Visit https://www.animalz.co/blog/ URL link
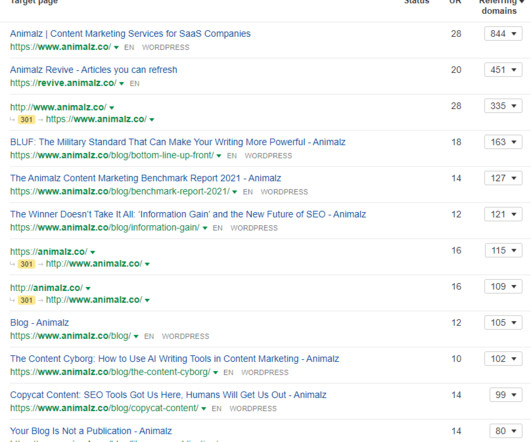Viewport: 531px width, 442px height. (x=70, y=336)
